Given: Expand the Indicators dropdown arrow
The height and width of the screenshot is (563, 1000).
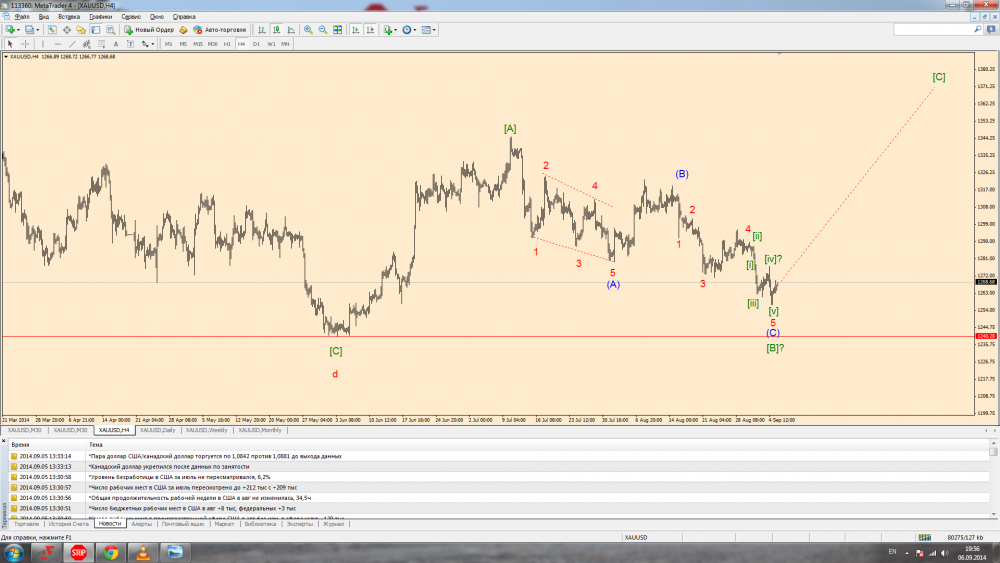Looking at the screenshot, I should [395, 30].
